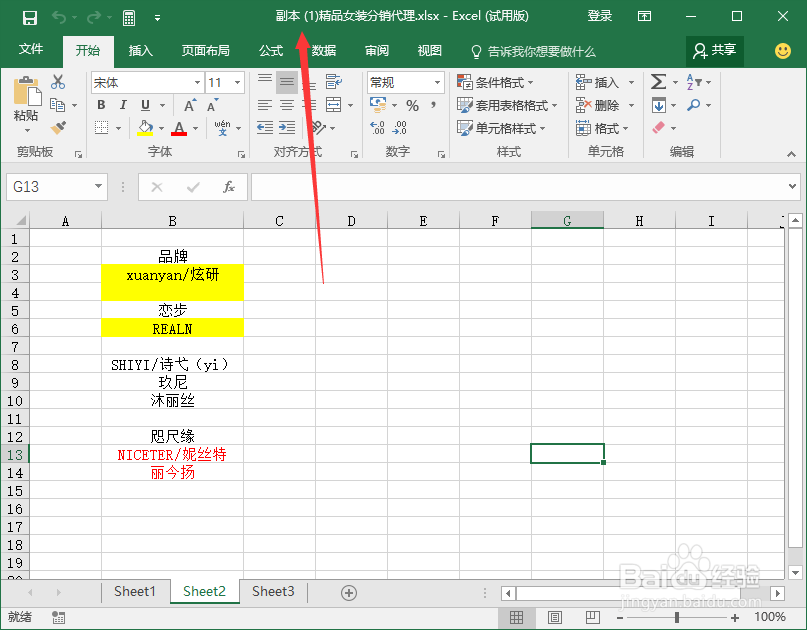Image resolution: width=807 pixels, height=630 pixels.
Task: Toggle top align icon
Action: (x=265, y=81)
